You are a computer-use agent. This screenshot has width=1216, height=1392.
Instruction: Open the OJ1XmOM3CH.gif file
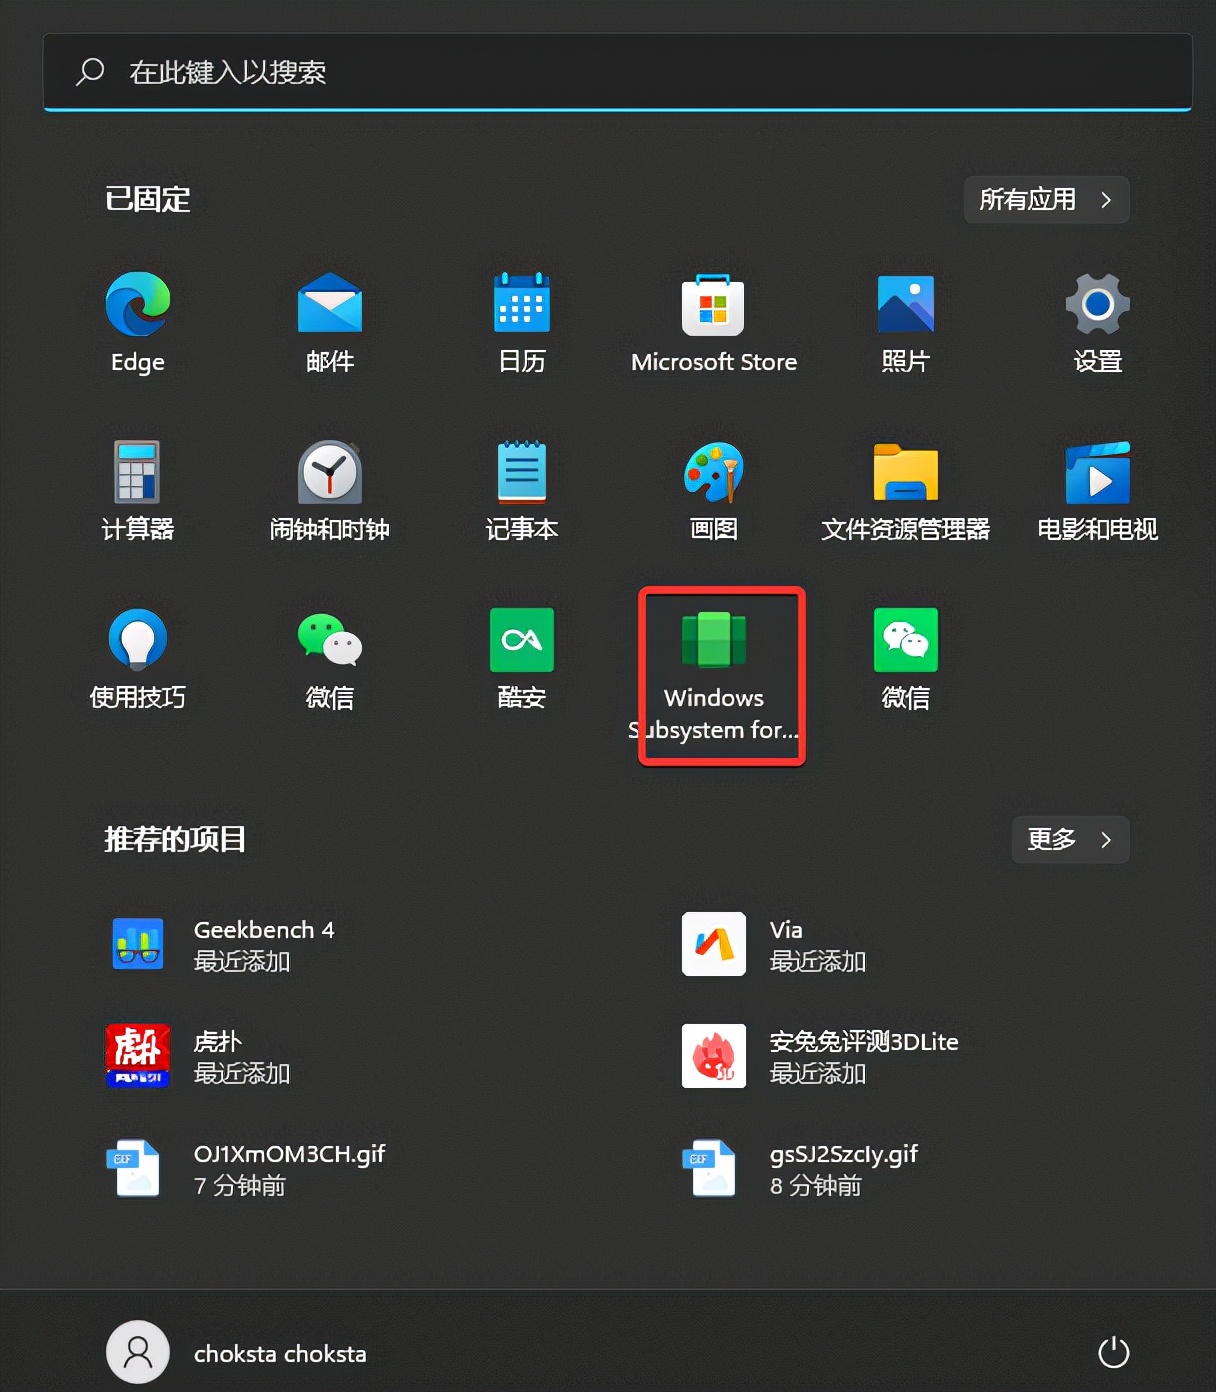[246, 1168]
